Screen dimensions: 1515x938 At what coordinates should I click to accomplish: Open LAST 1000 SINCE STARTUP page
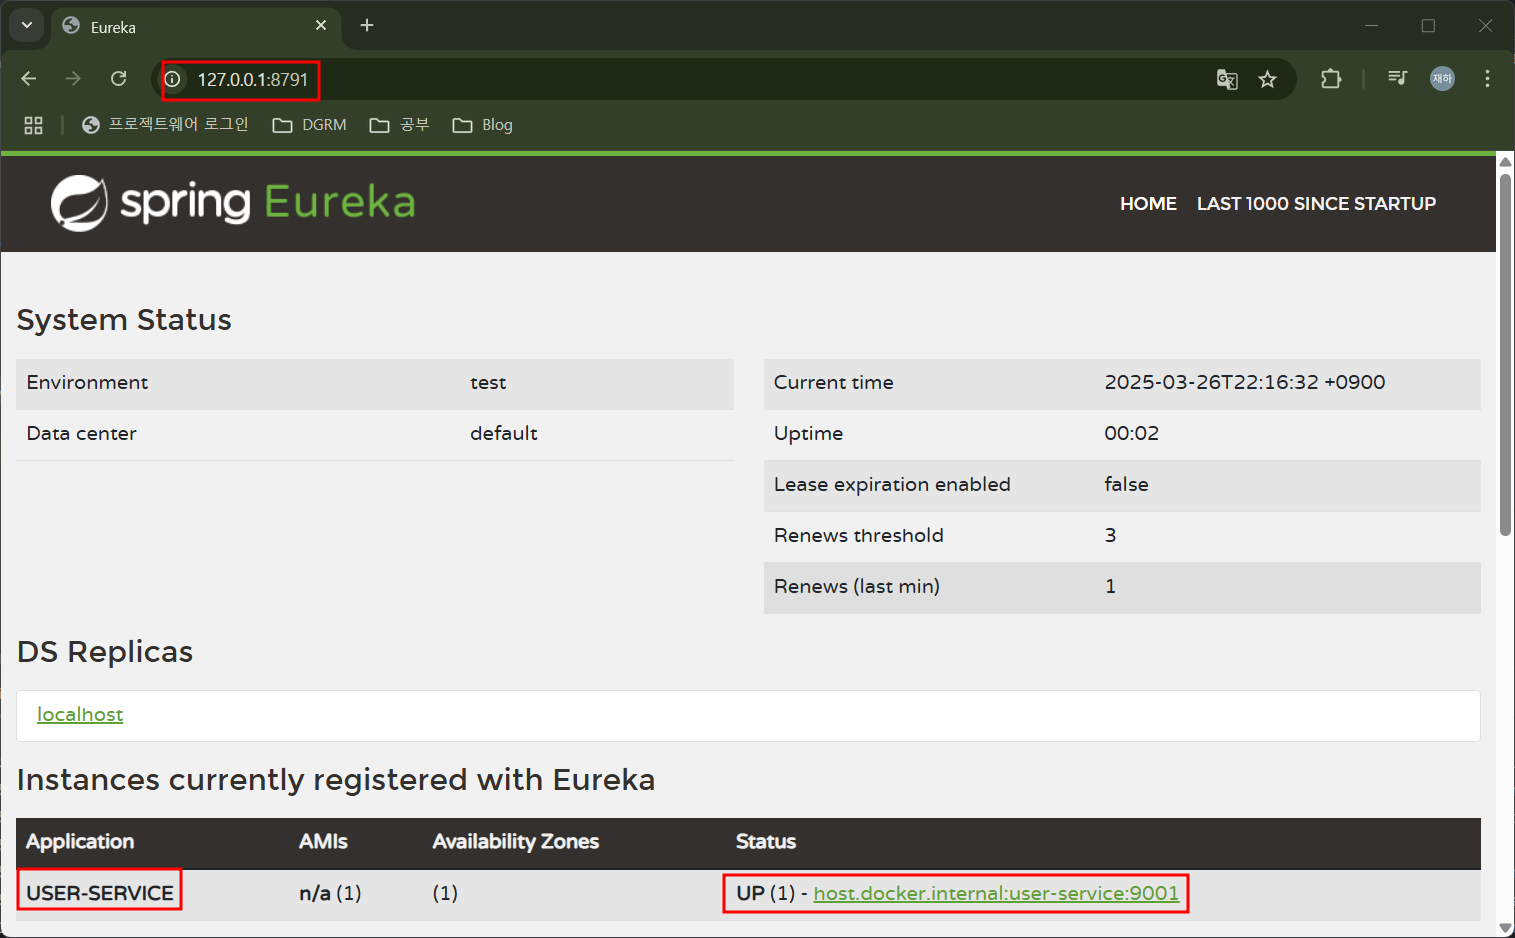[1316, 204]
